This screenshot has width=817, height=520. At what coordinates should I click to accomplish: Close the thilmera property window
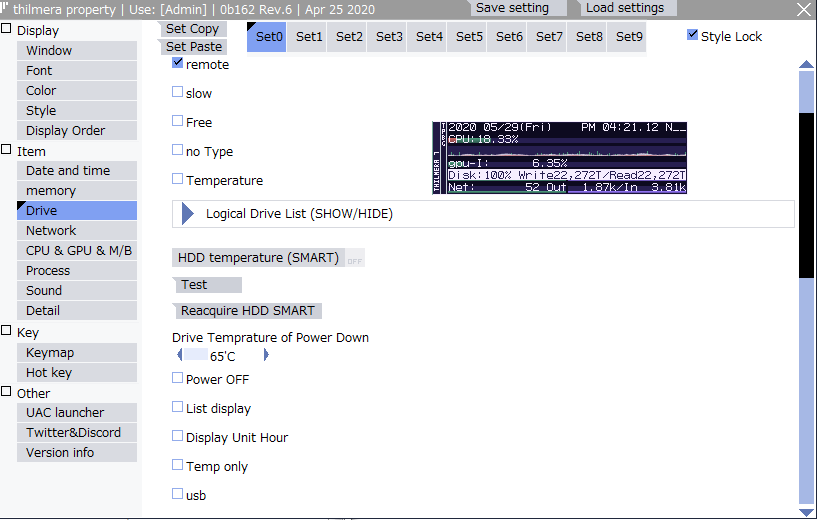tap(804, 9)
